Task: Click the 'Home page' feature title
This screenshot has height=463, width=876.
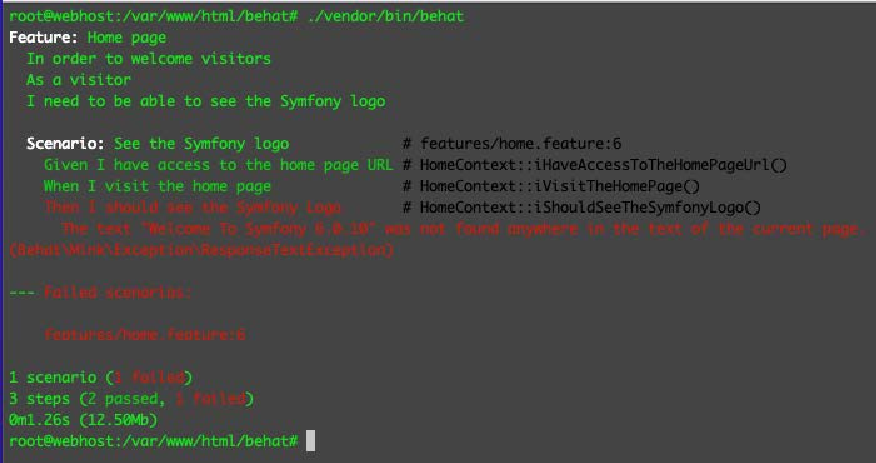Action: point(127,38)
